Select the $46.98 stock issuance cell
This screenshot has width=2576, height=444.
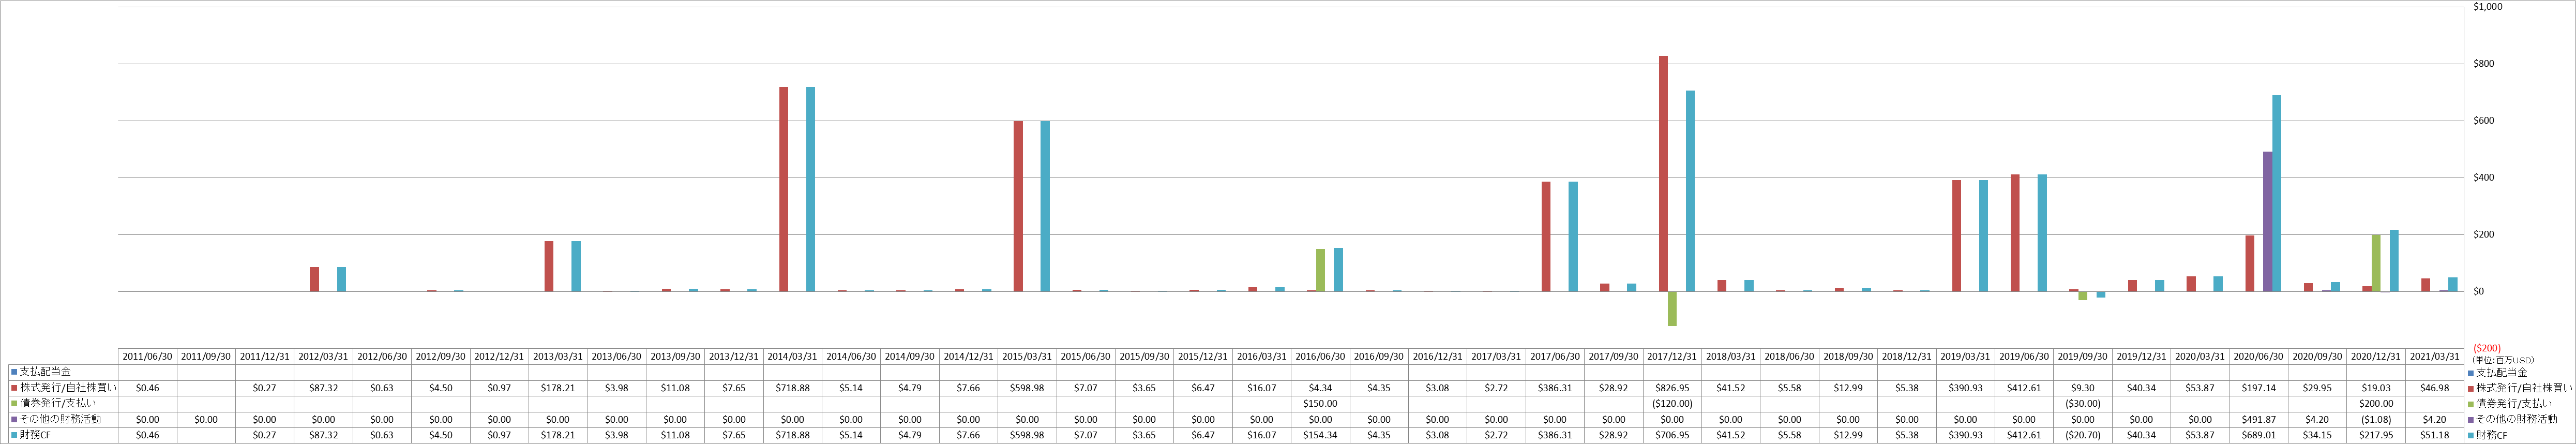[2436, 388]
